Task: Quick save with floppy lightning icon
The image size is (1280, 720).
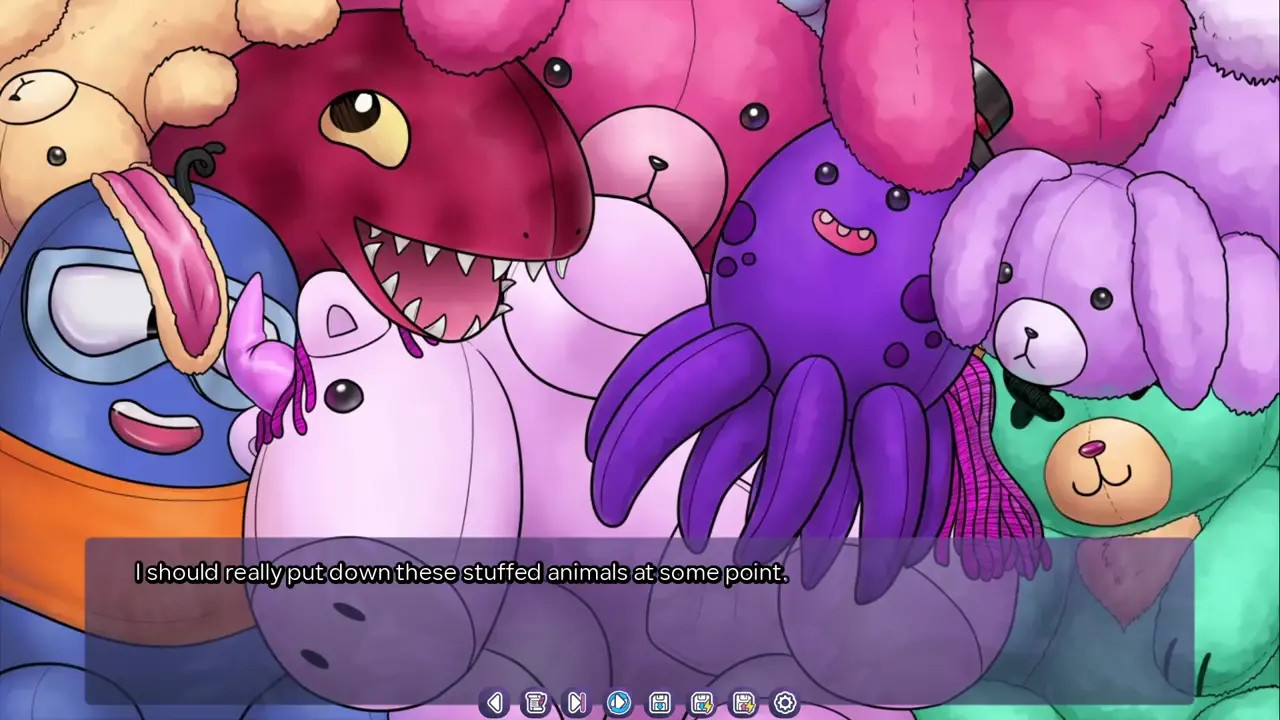Action: click(702, 703)
